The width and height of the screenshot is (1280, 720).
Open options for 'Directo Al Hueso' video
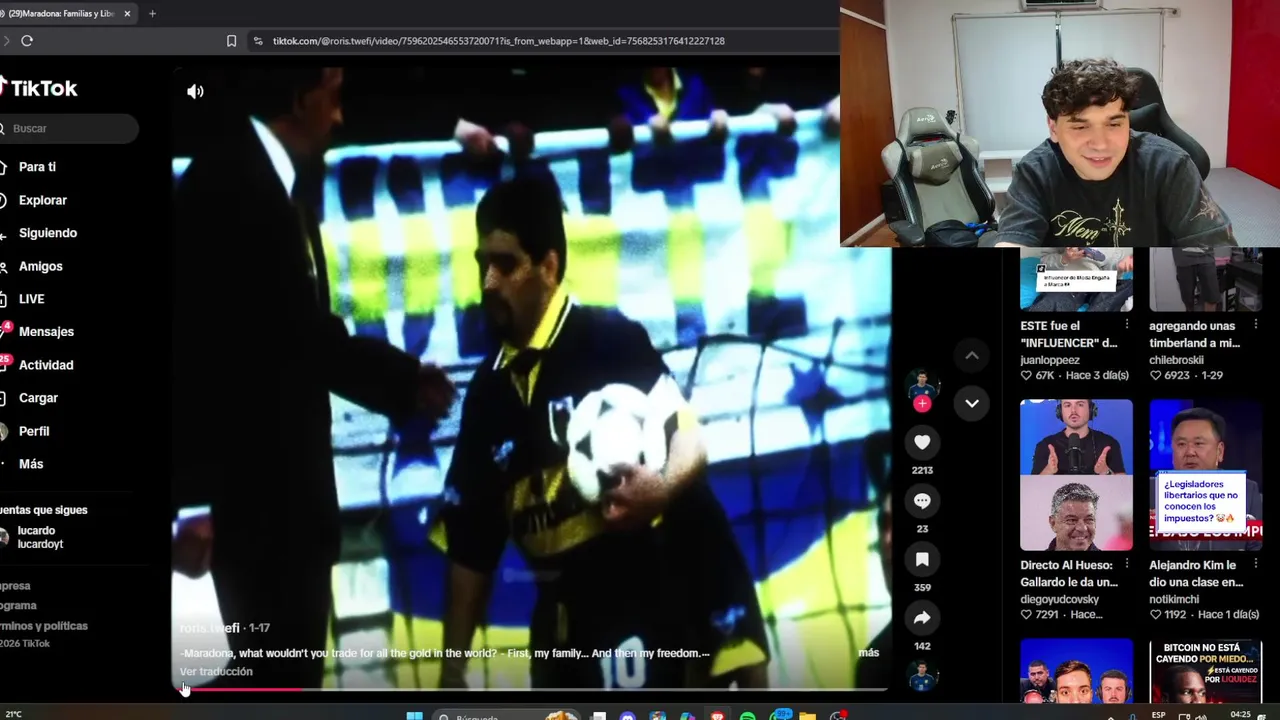[1127, 565]
